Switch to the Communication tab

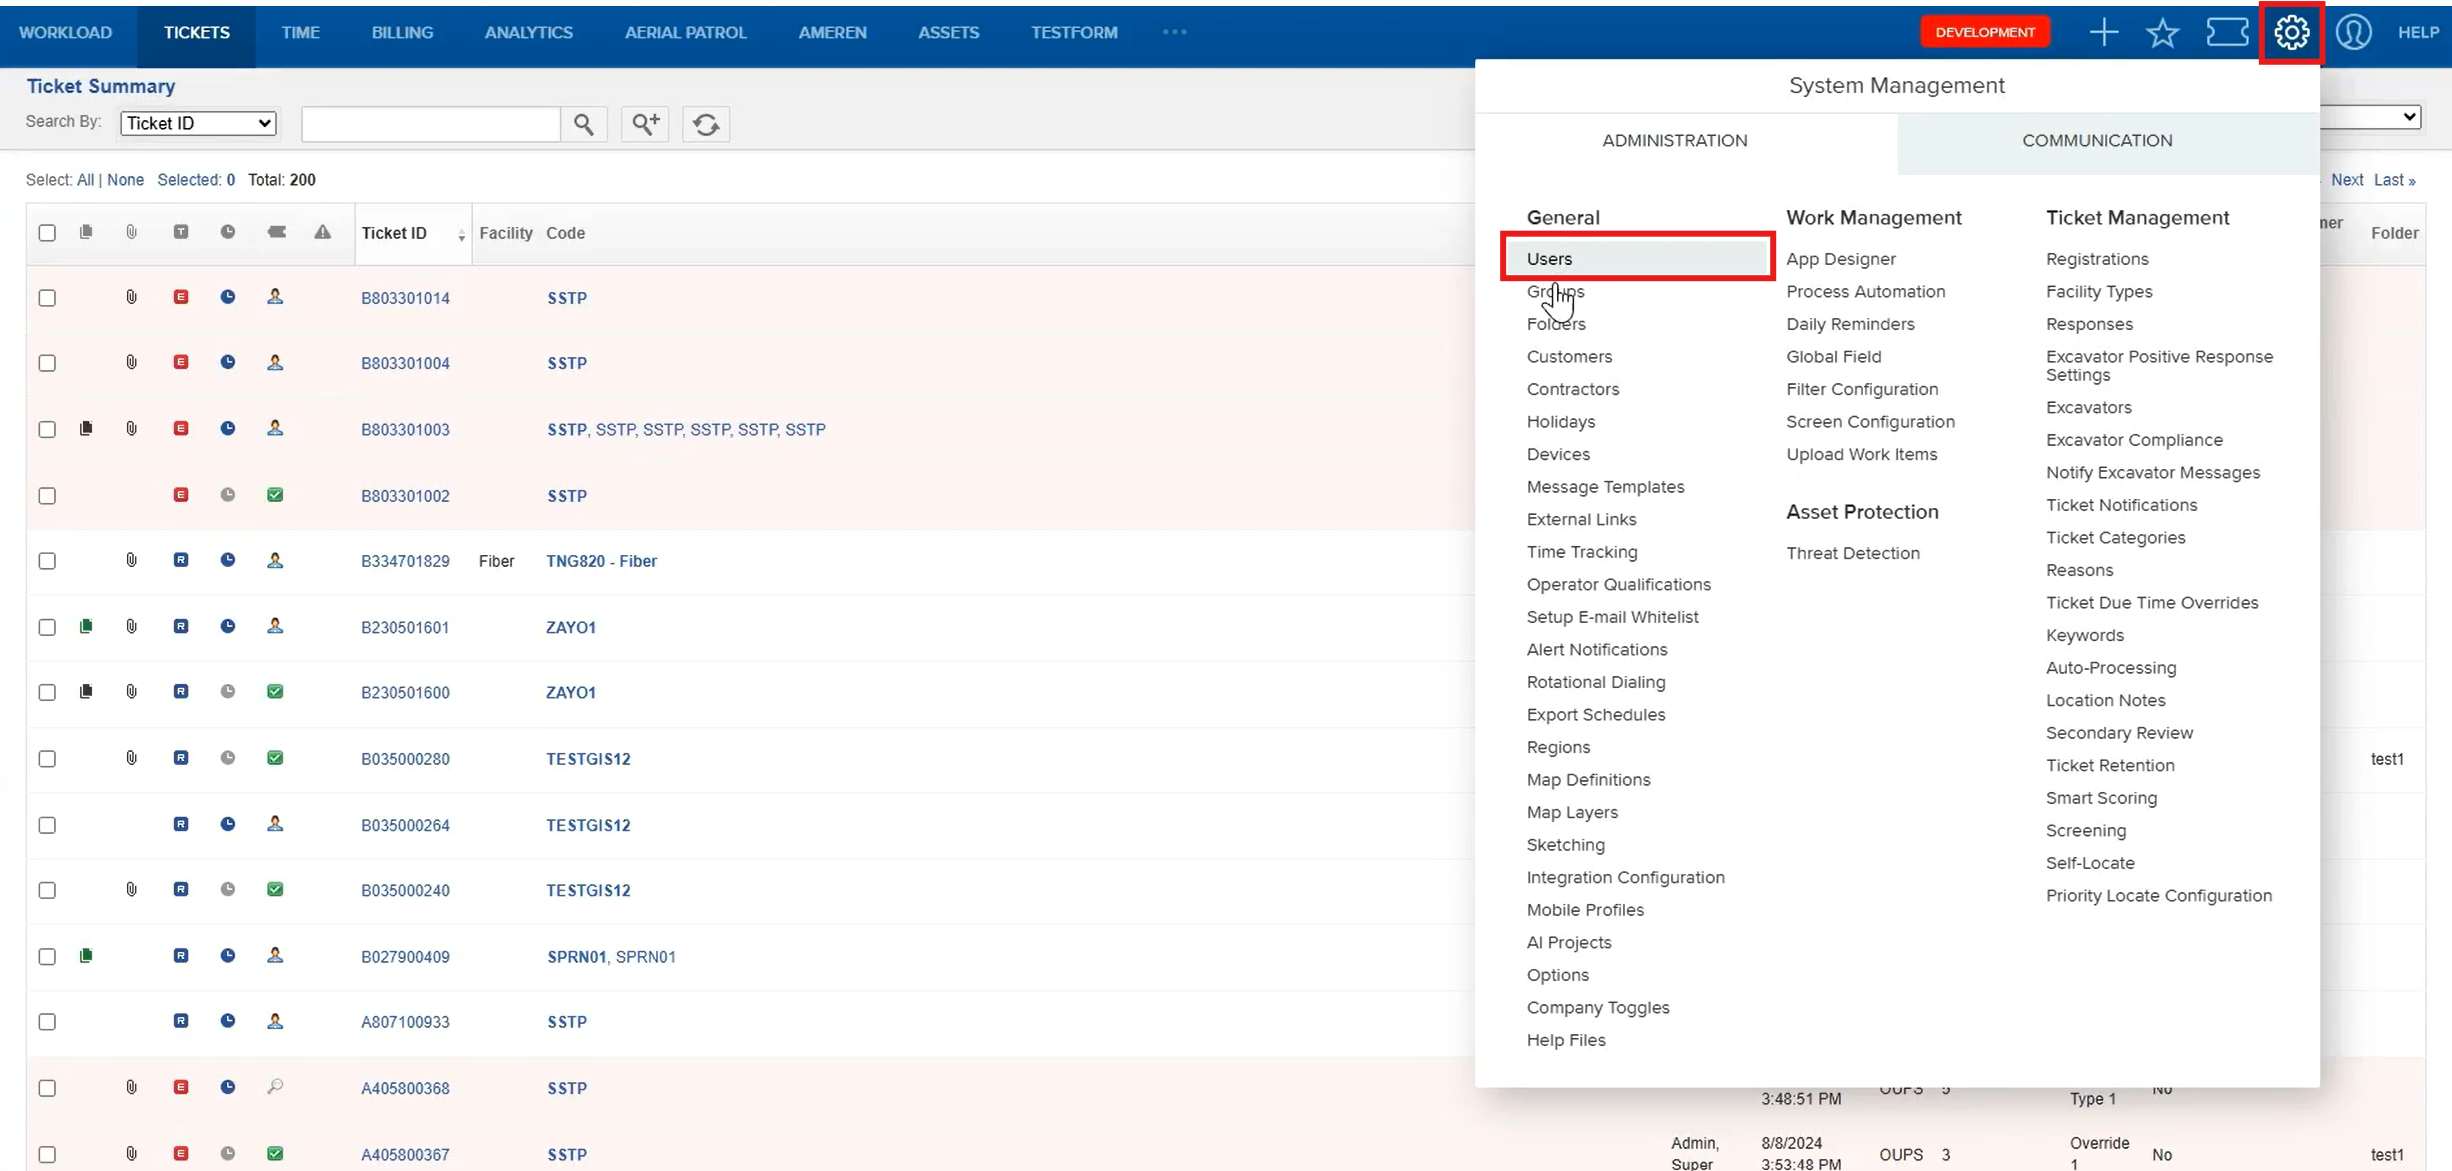[2097, 141]
